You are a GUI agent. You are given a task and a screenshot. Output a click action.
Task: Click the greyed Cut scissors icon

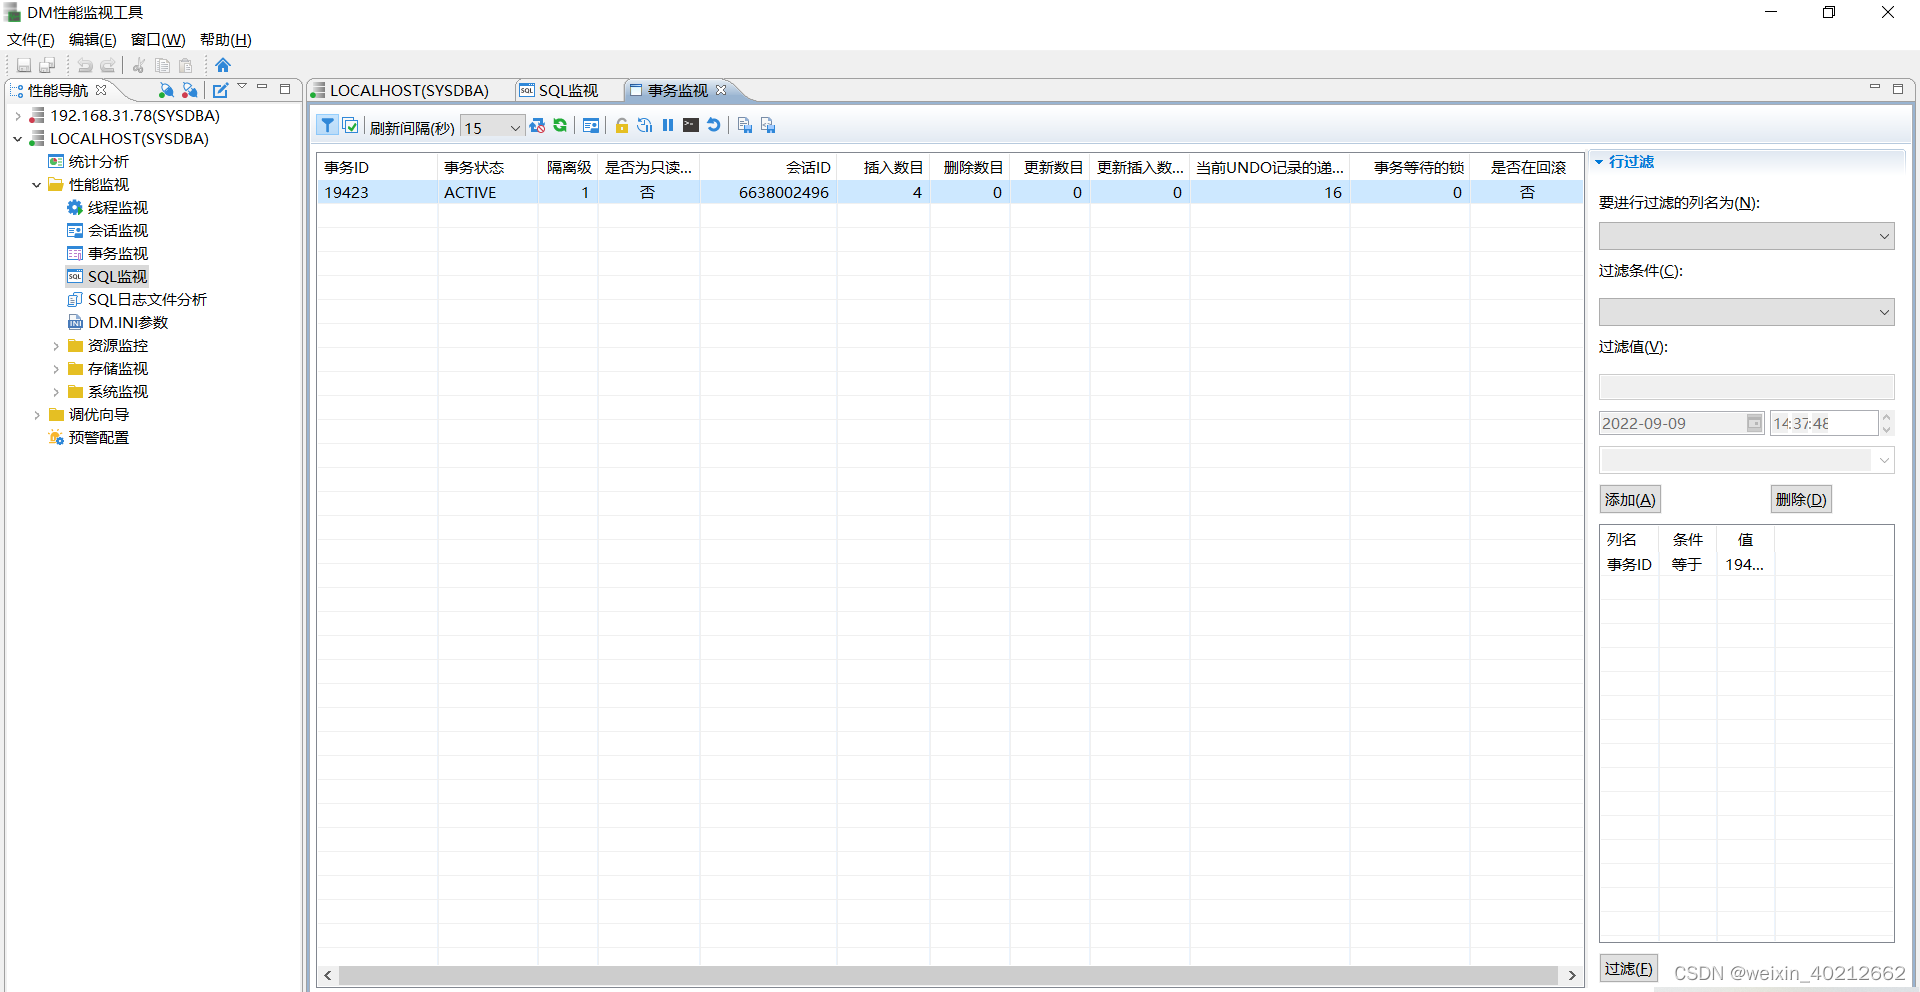tap(139, 65)
